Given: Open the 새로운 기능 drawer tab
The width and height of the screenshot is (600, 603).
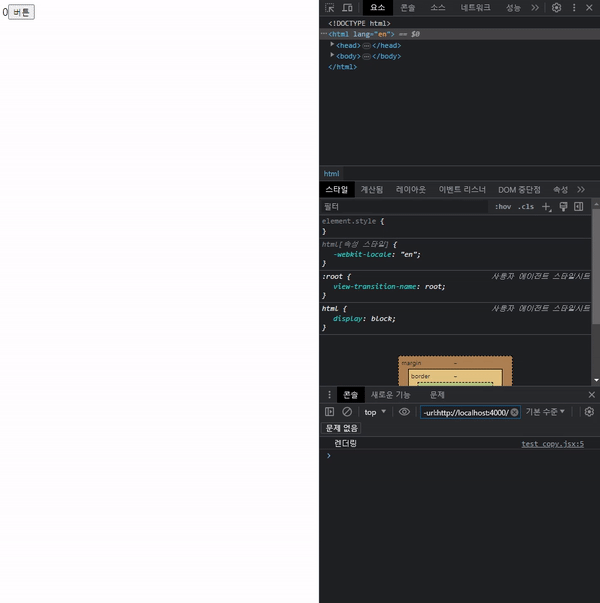Looking at the screenshot, I should (x=390, y=395).
